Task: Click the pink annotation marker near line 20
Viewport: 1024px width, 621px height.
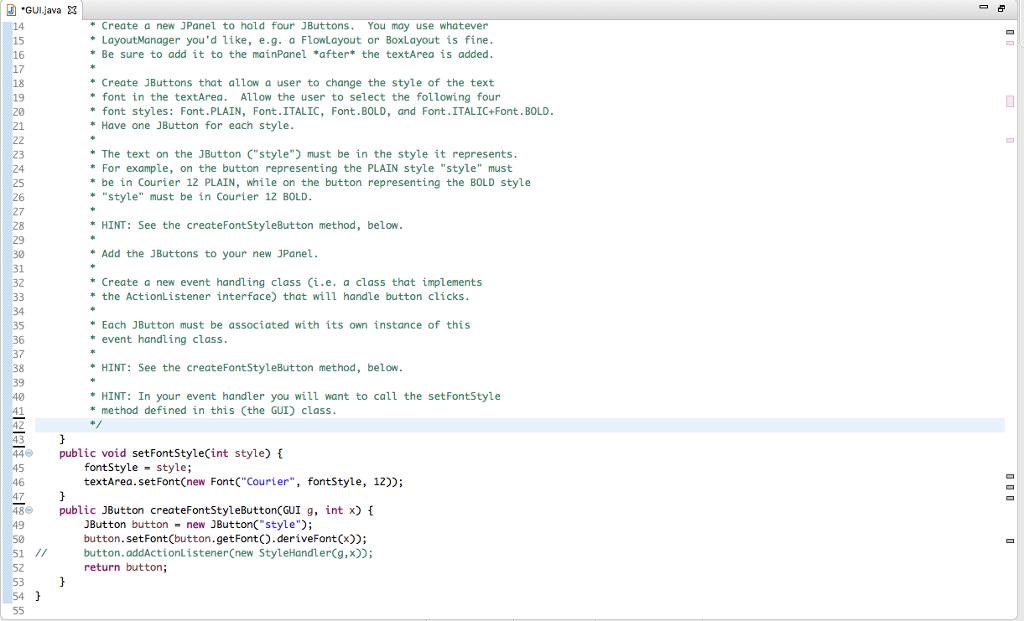Action: click(x=1009, y=100)
